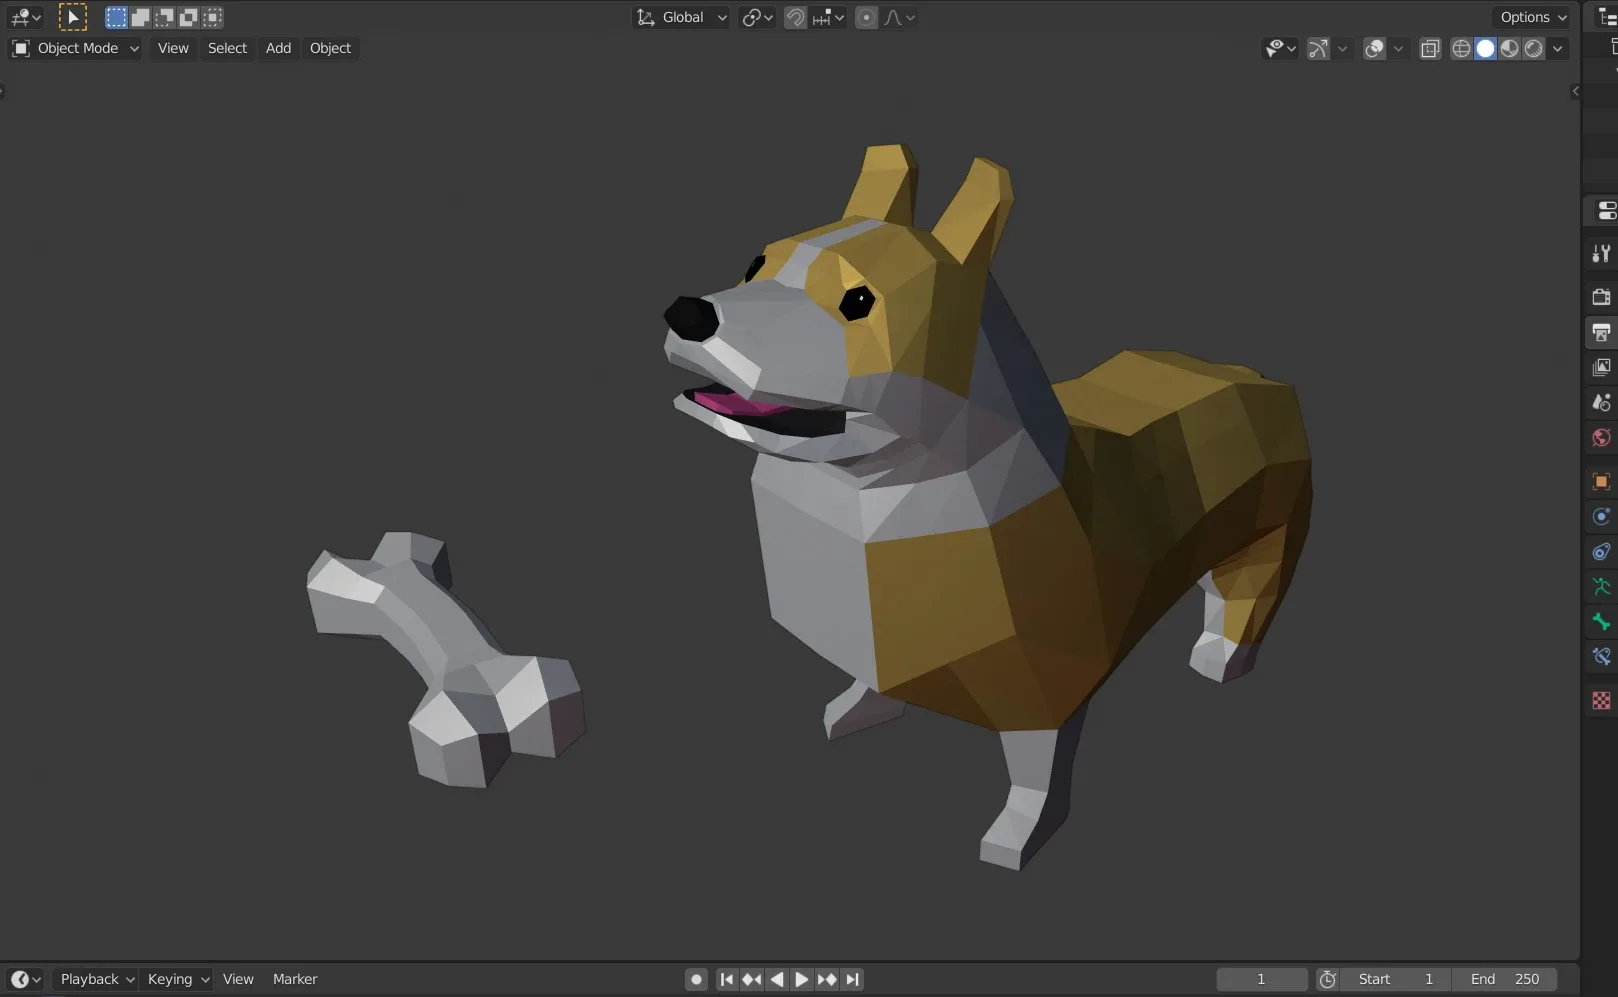Open the gizmo settings dropdown arrow
This screenshot has height=997, width=1618.
1343,48
